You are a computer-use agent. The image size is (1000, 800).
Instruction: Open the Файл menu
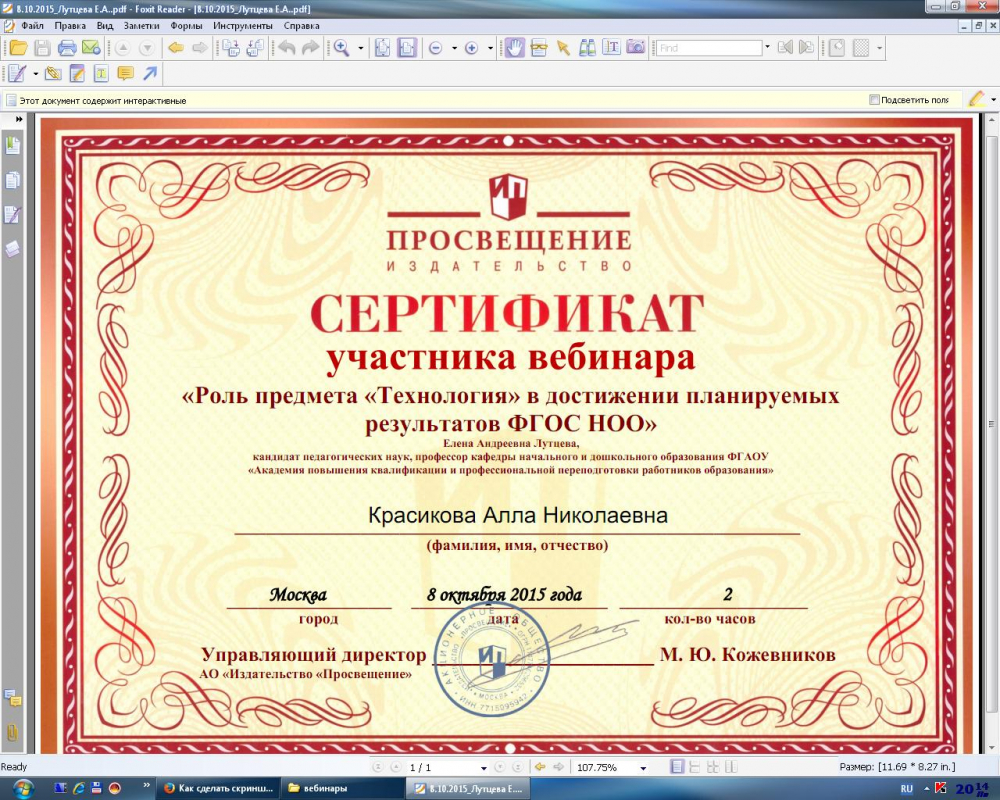click(x=33, y=26)
